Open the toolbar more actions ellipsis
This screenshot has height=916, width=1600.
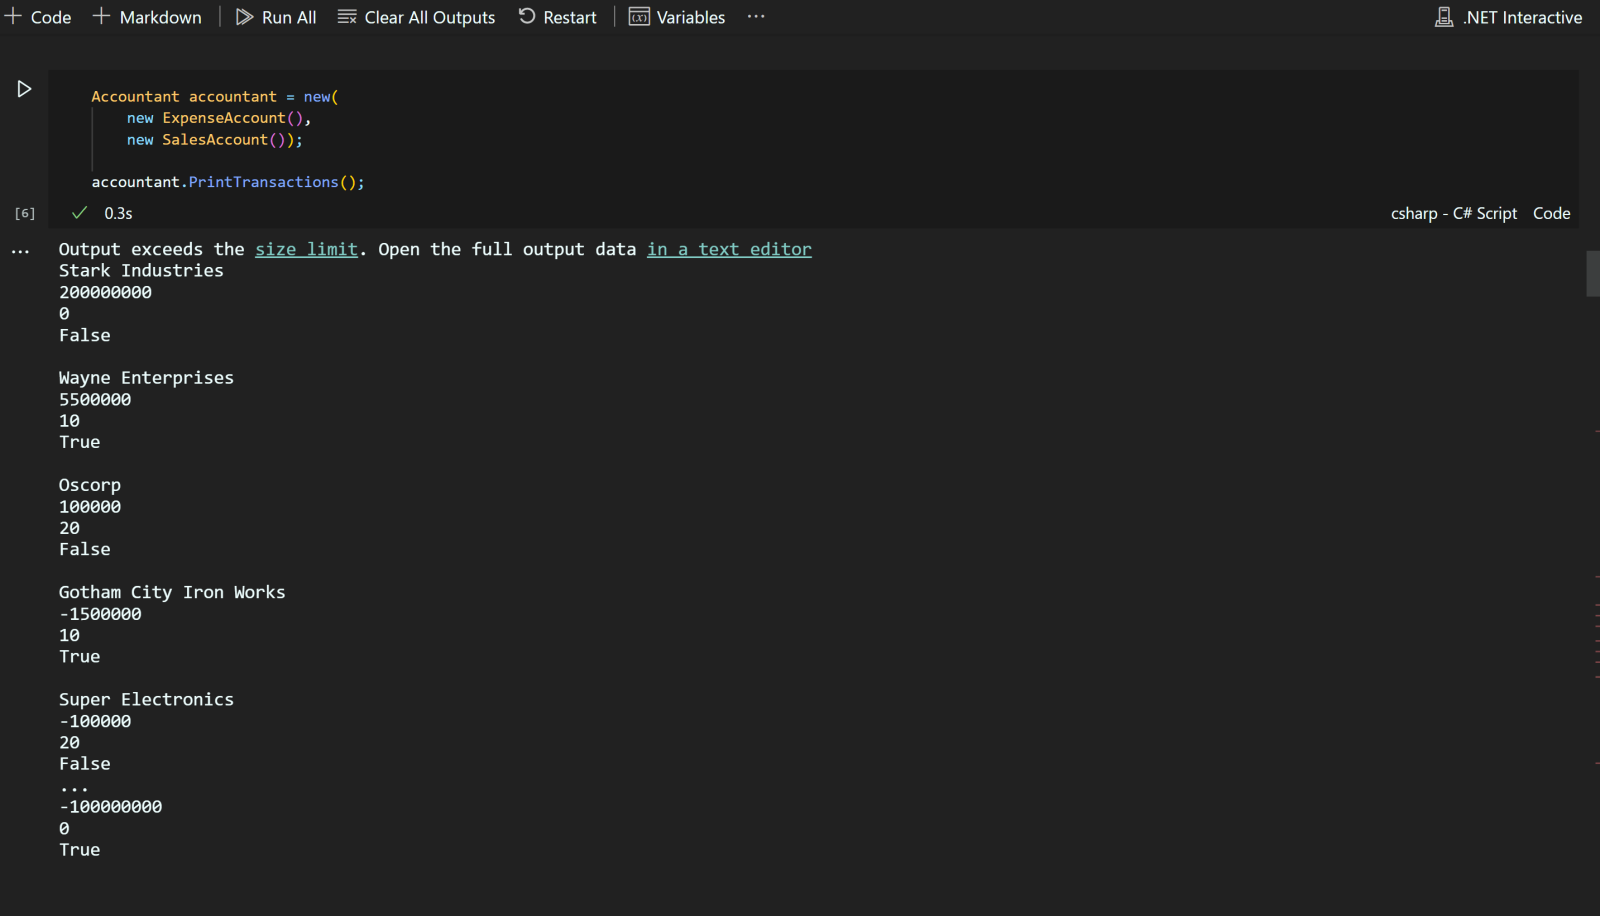point(756,17)
